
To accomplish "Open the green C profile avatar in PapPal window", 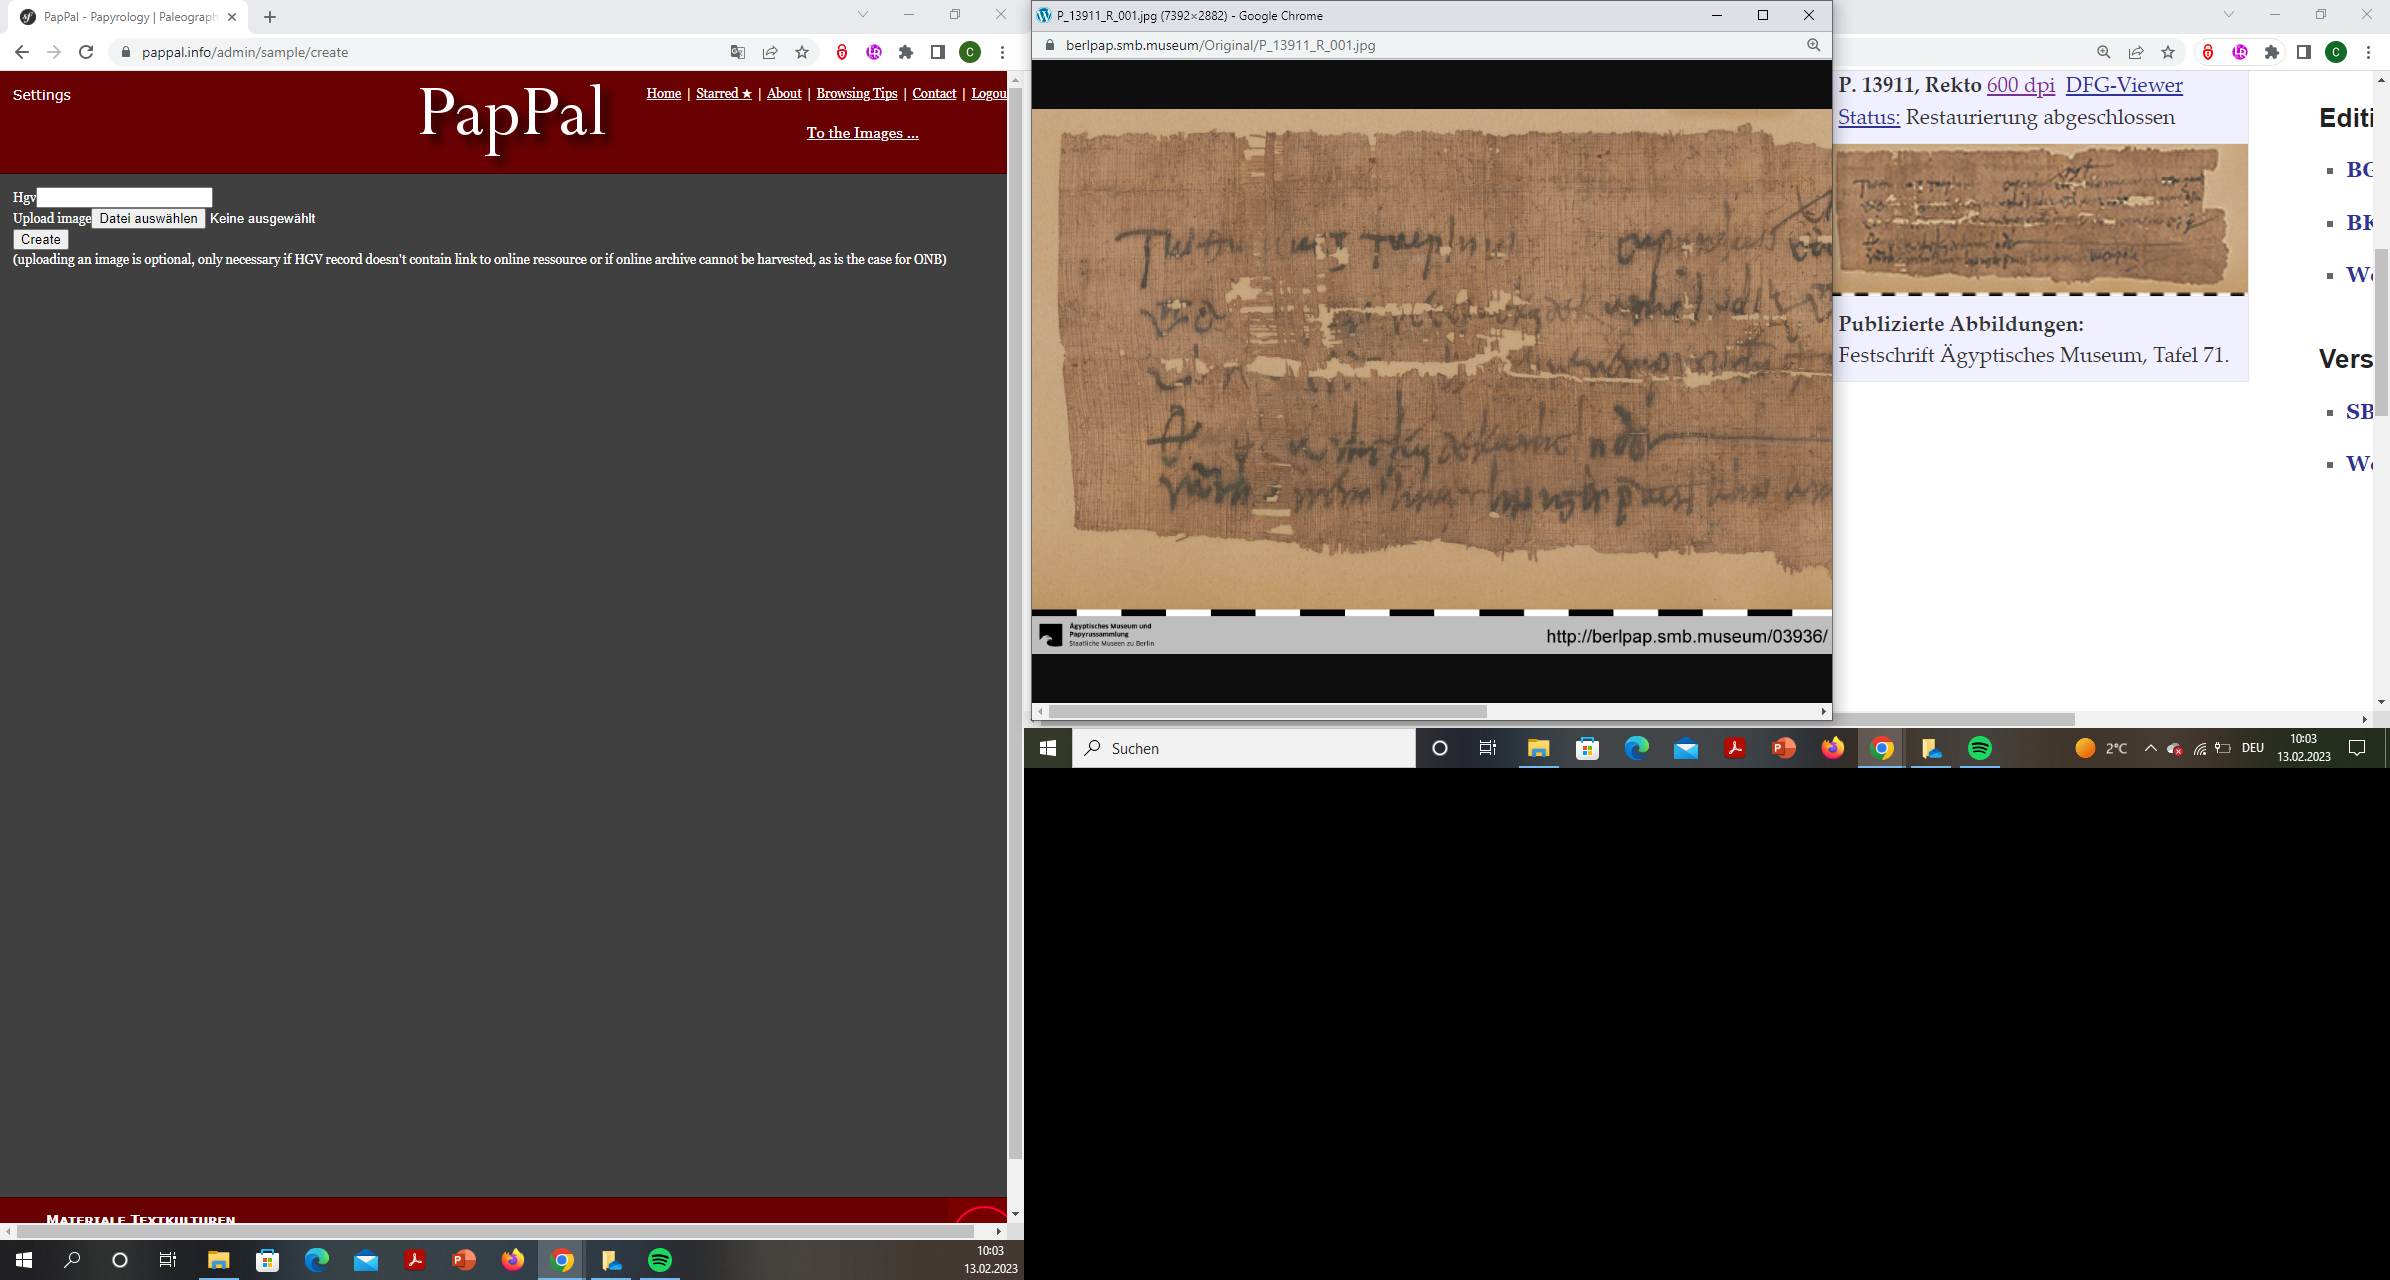I will 970,52.
